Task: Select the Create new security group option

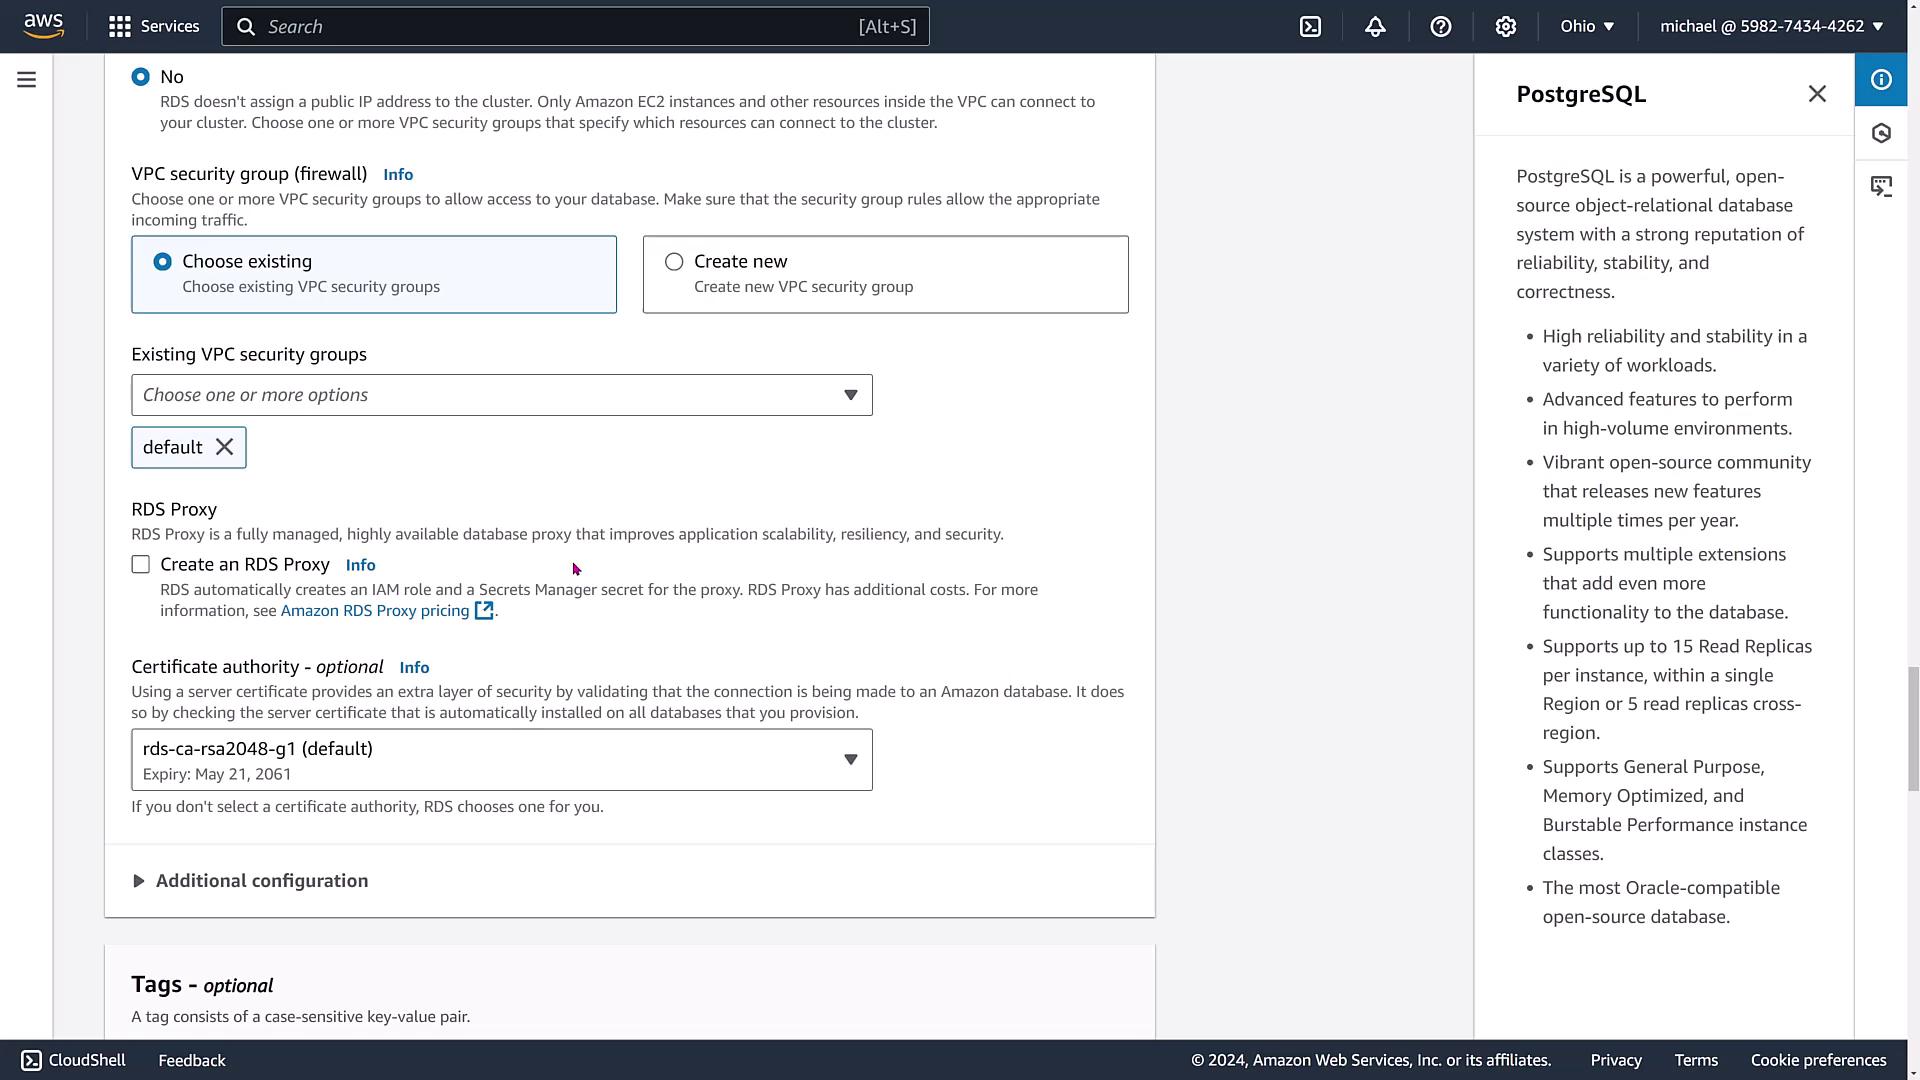Action: 674,262
